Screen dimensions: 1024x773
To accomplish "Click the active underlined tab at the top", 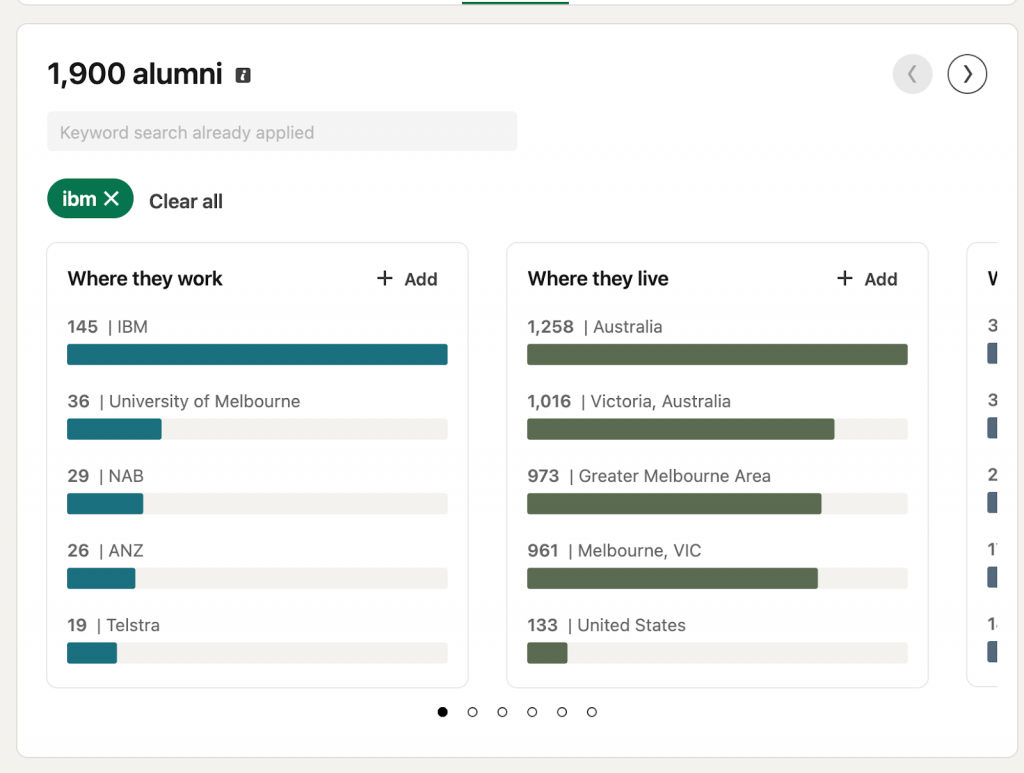I will pos(514,4).
